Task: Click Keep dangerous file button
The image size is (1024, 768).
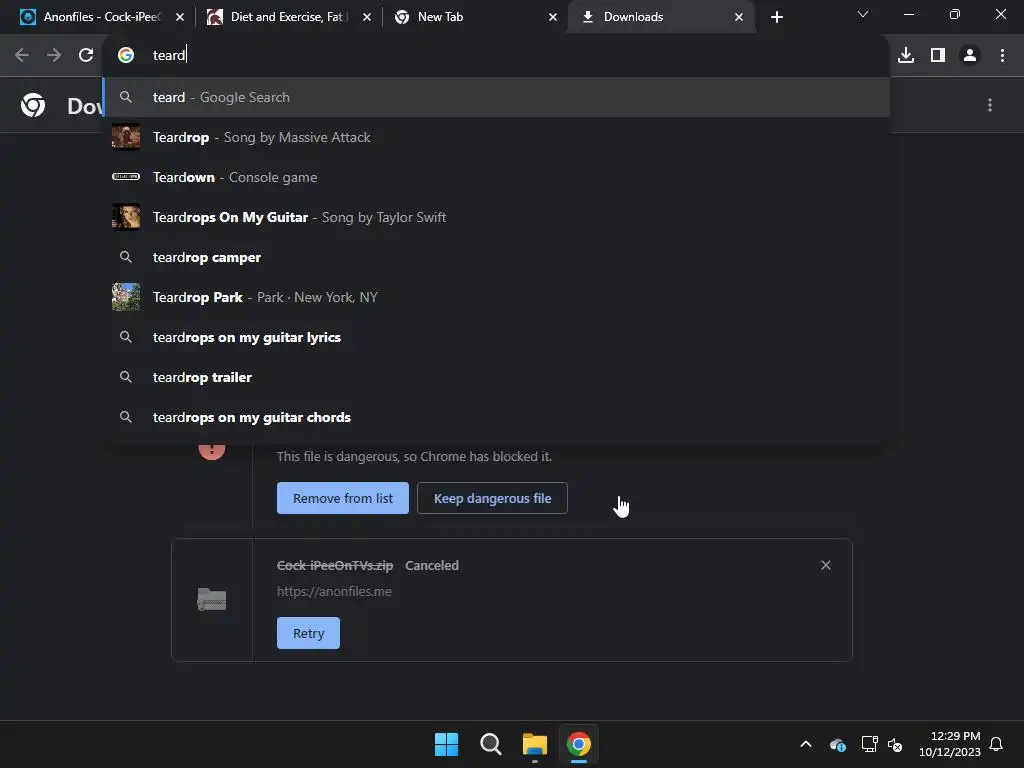Action: pyautogui.click(x=492, y=498)
